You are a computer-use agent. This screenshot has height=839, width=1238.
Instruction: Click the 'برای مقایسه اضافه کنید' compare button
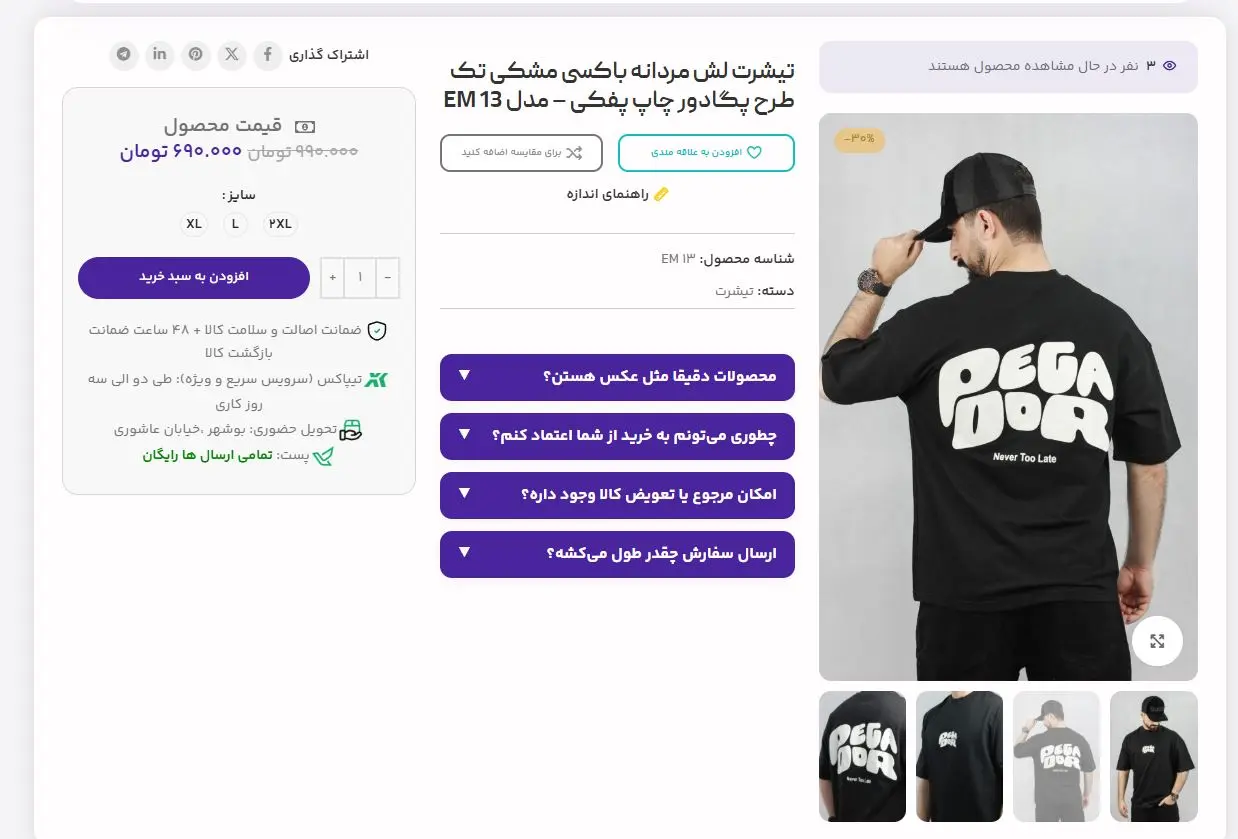point(521,153)
